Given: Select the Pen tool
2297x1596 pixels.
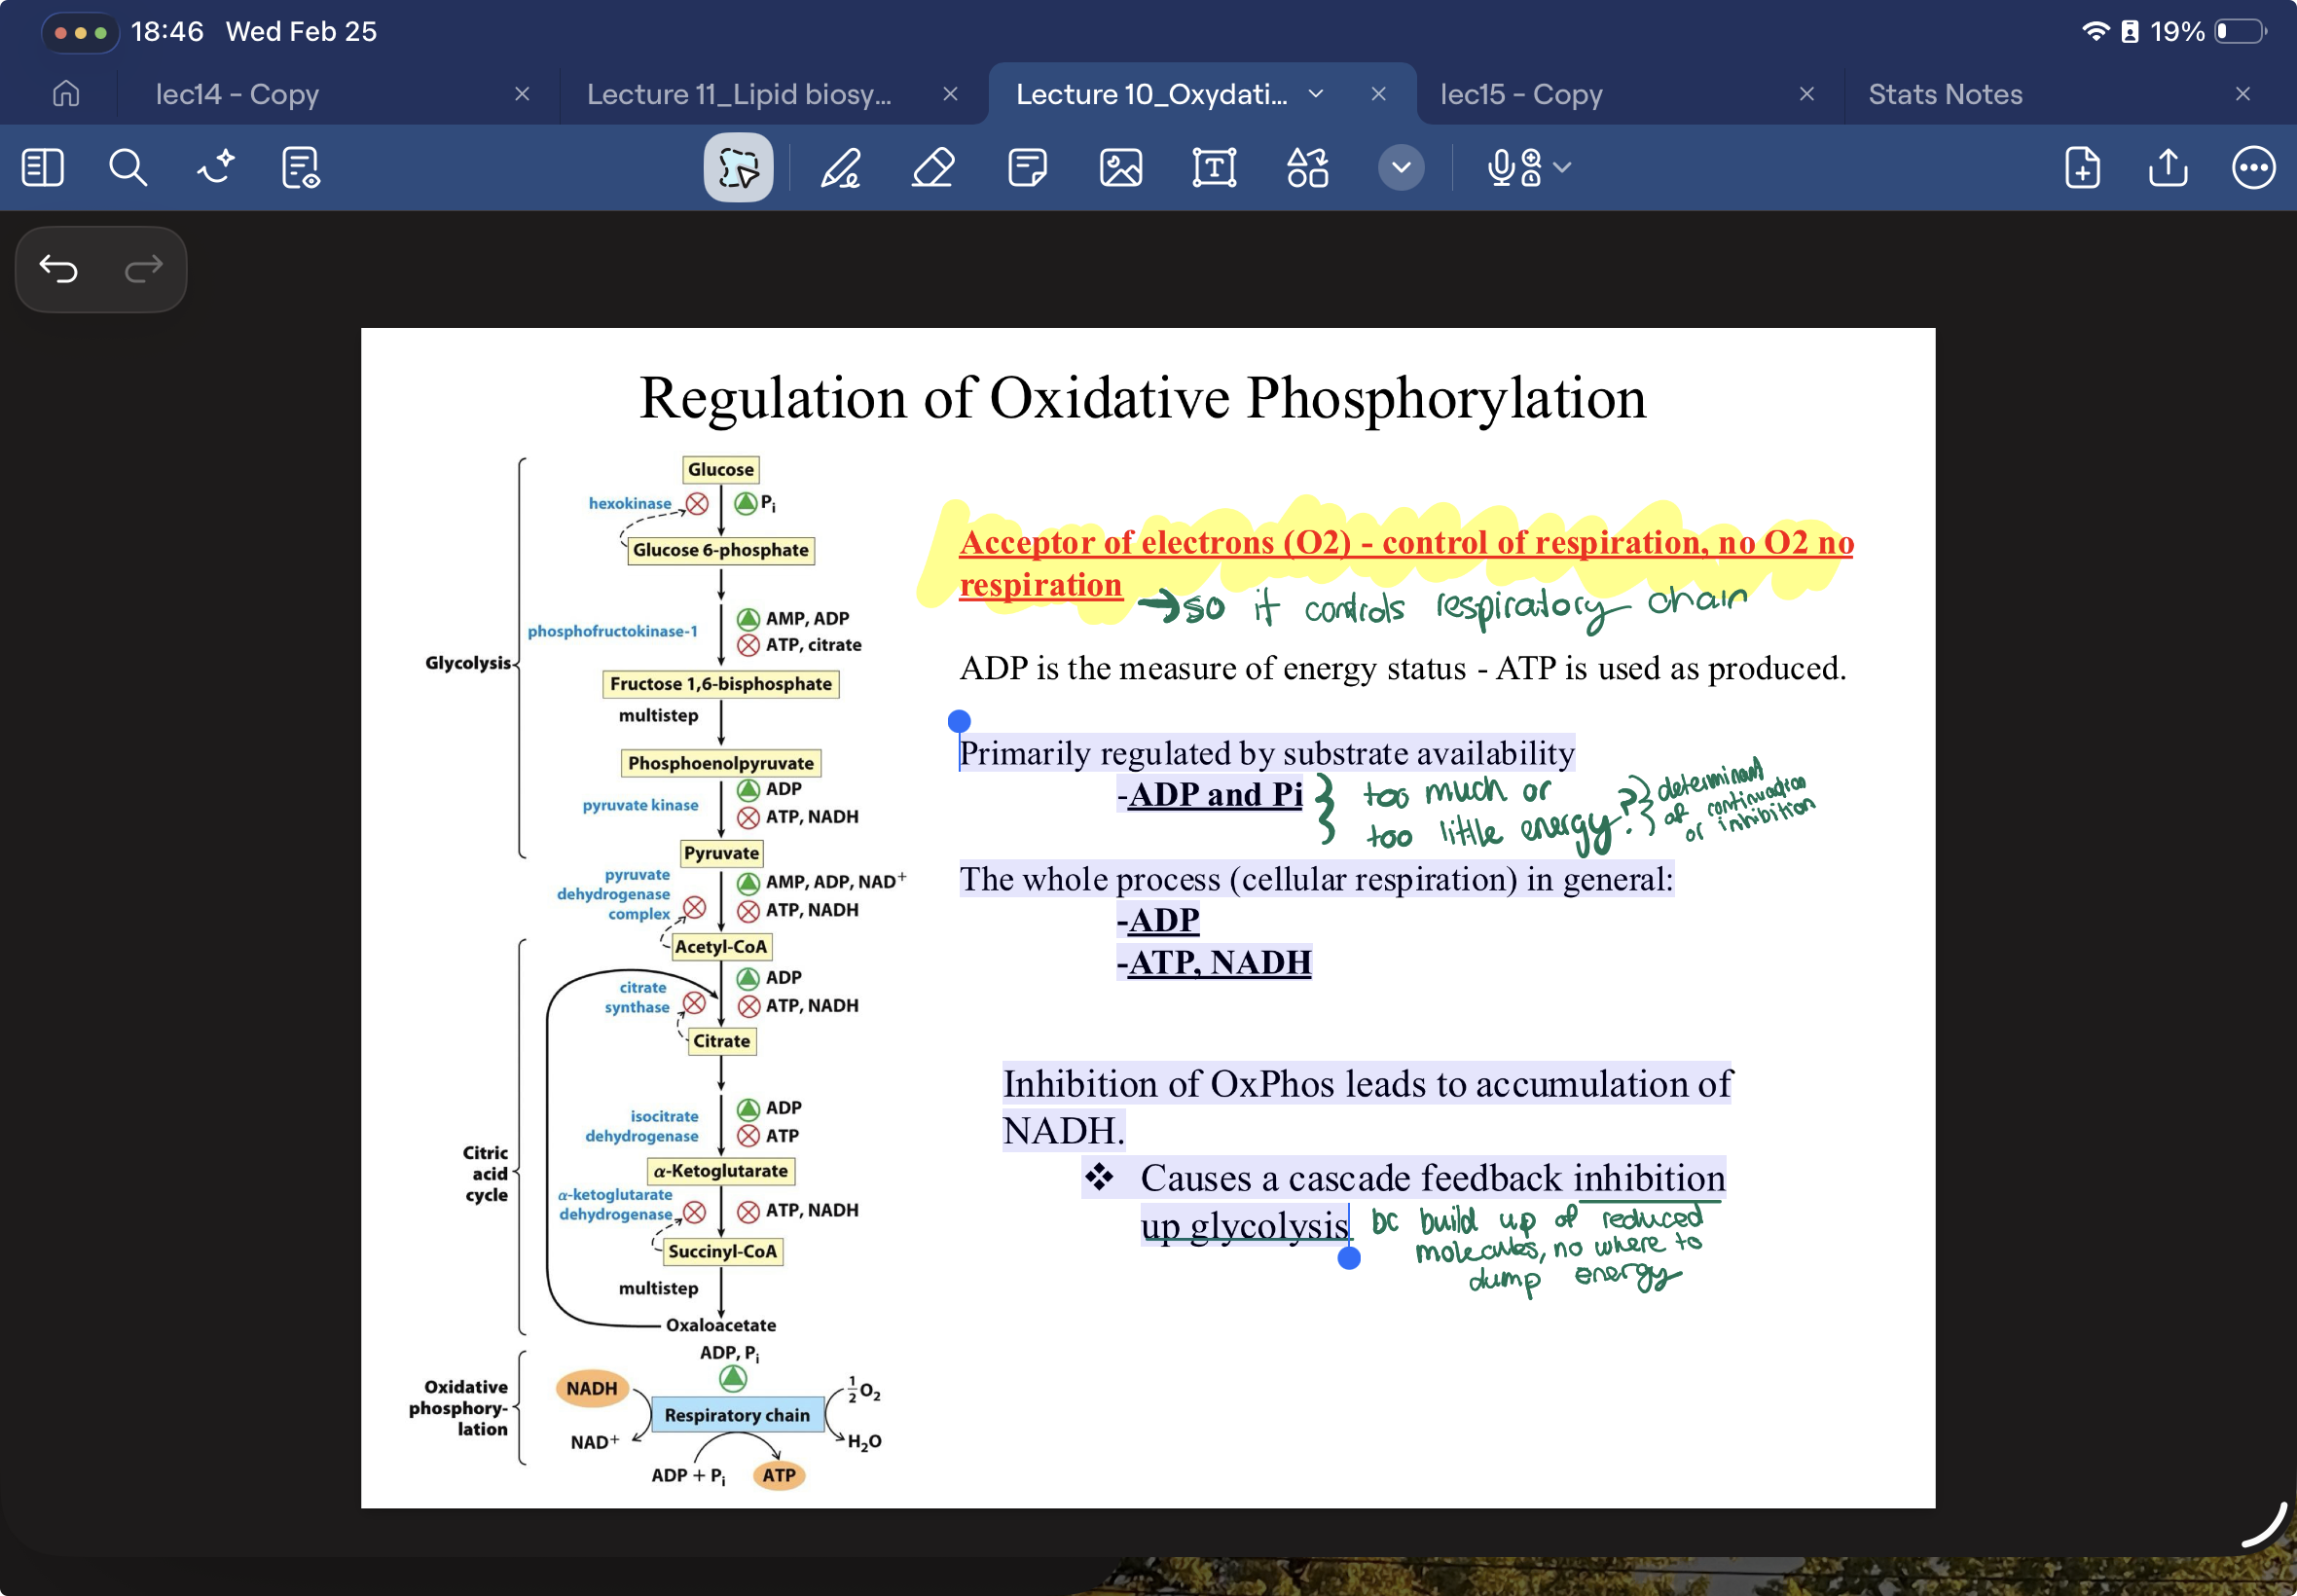Looking at the screenshot, I should (841, 167).
